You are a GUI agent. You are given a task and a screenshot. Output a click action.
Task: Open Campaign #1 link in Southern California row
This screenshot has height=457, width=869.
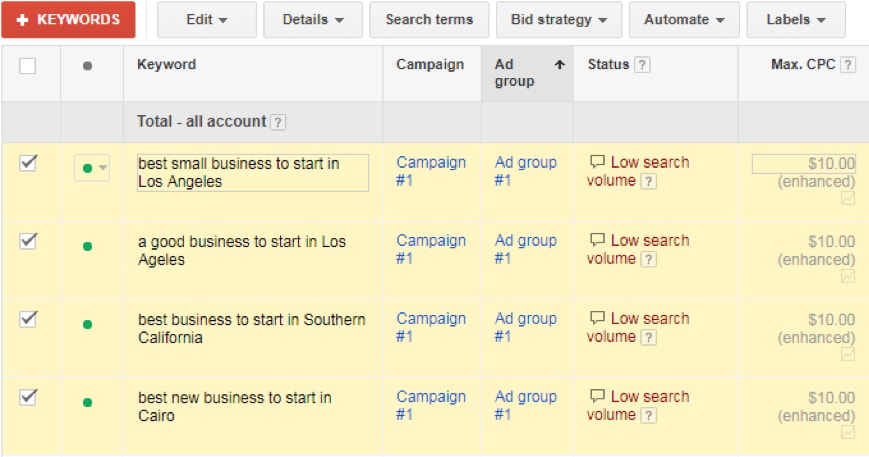431,327
